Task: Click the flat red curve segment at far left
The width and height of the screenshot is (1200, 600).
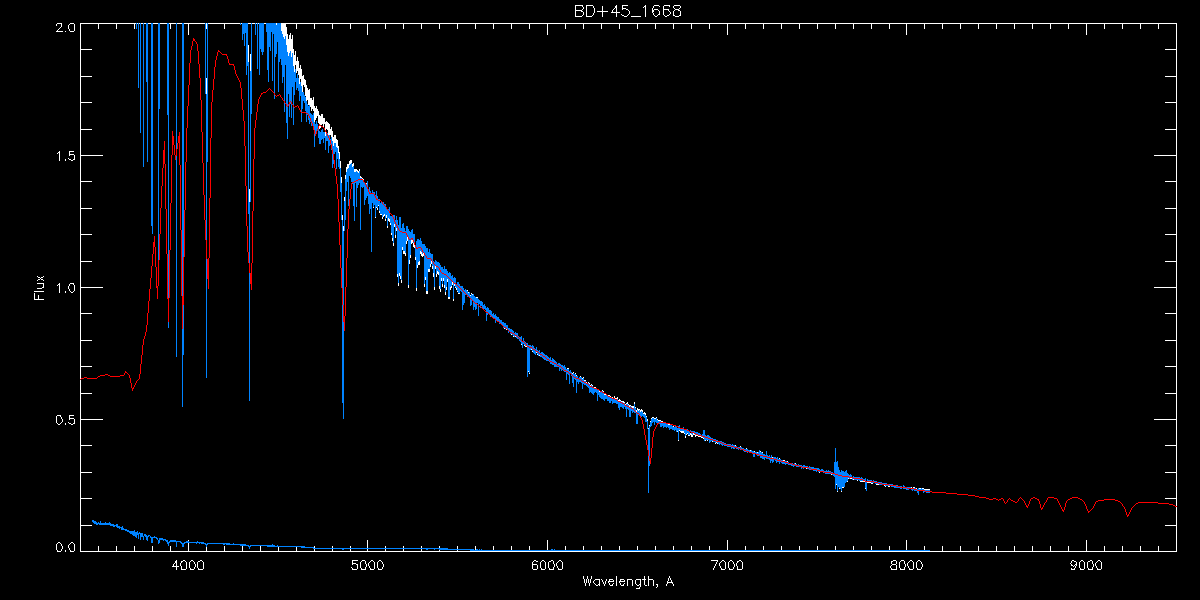Action: pos(105,377)
